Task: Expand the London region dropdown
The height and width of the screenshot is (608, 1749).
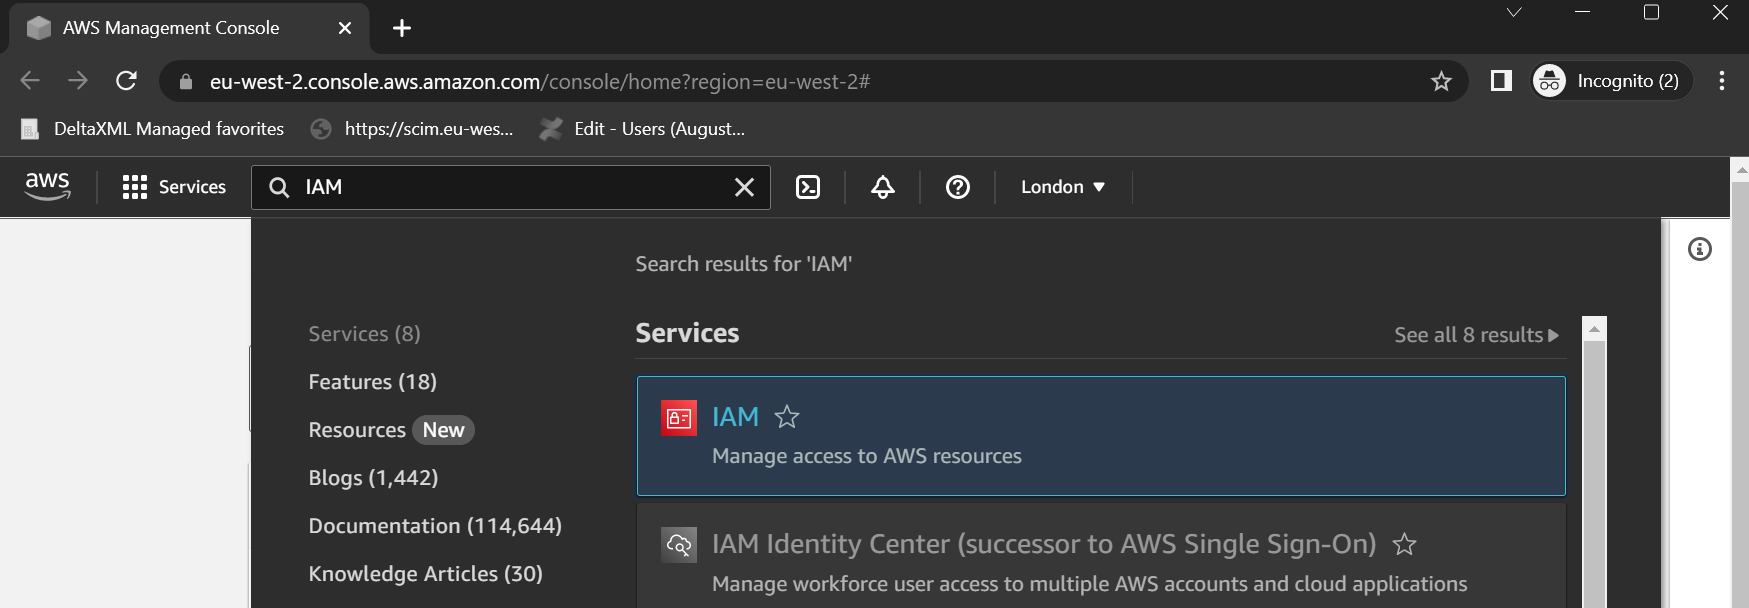Action: [1062, 187]
